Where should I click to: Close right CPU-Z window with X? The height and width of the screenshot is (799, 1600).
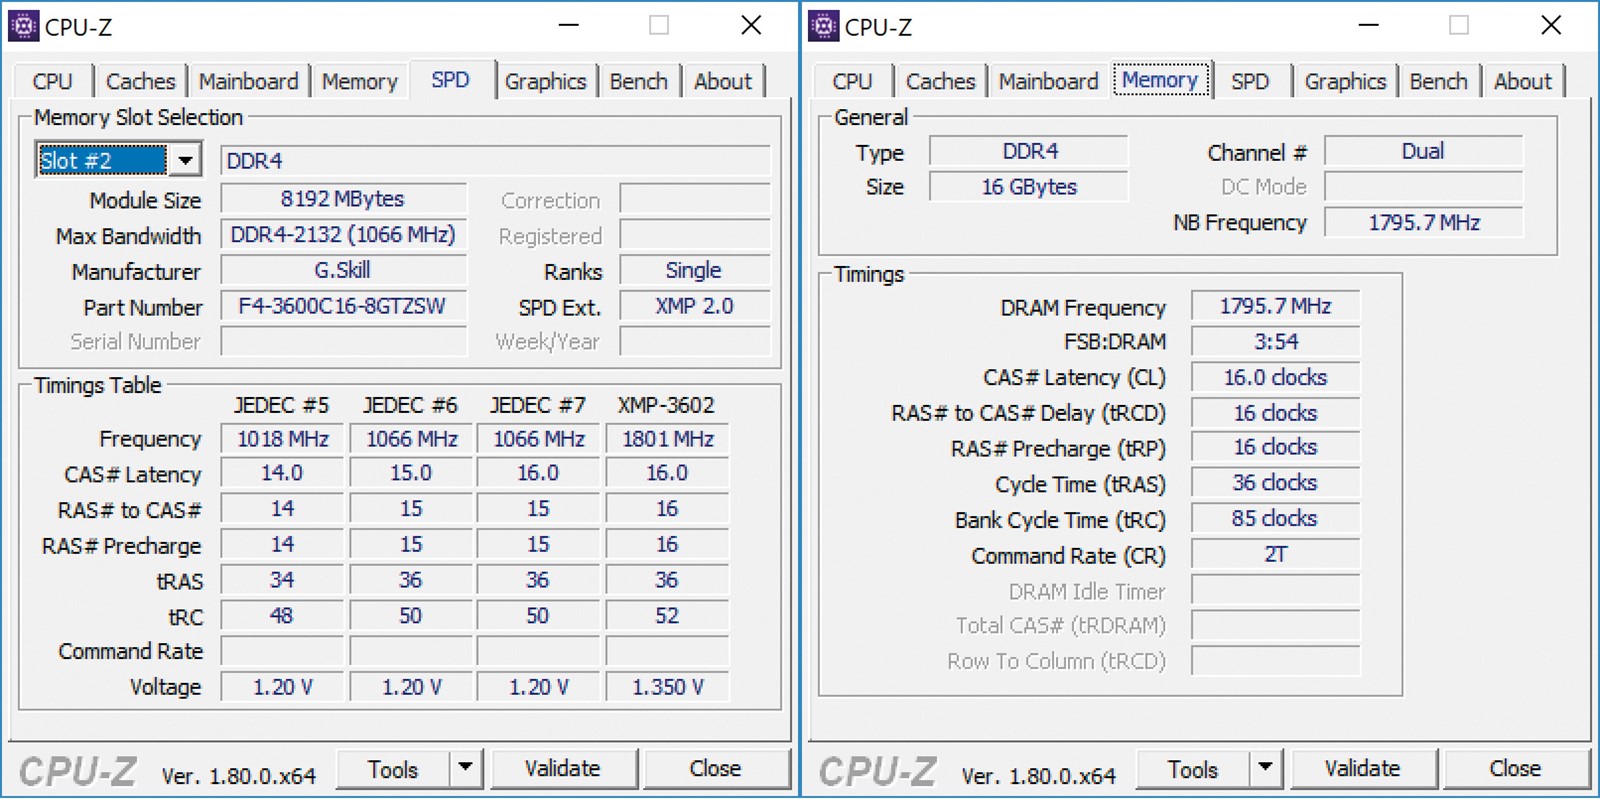click(x=1551, y=26)
